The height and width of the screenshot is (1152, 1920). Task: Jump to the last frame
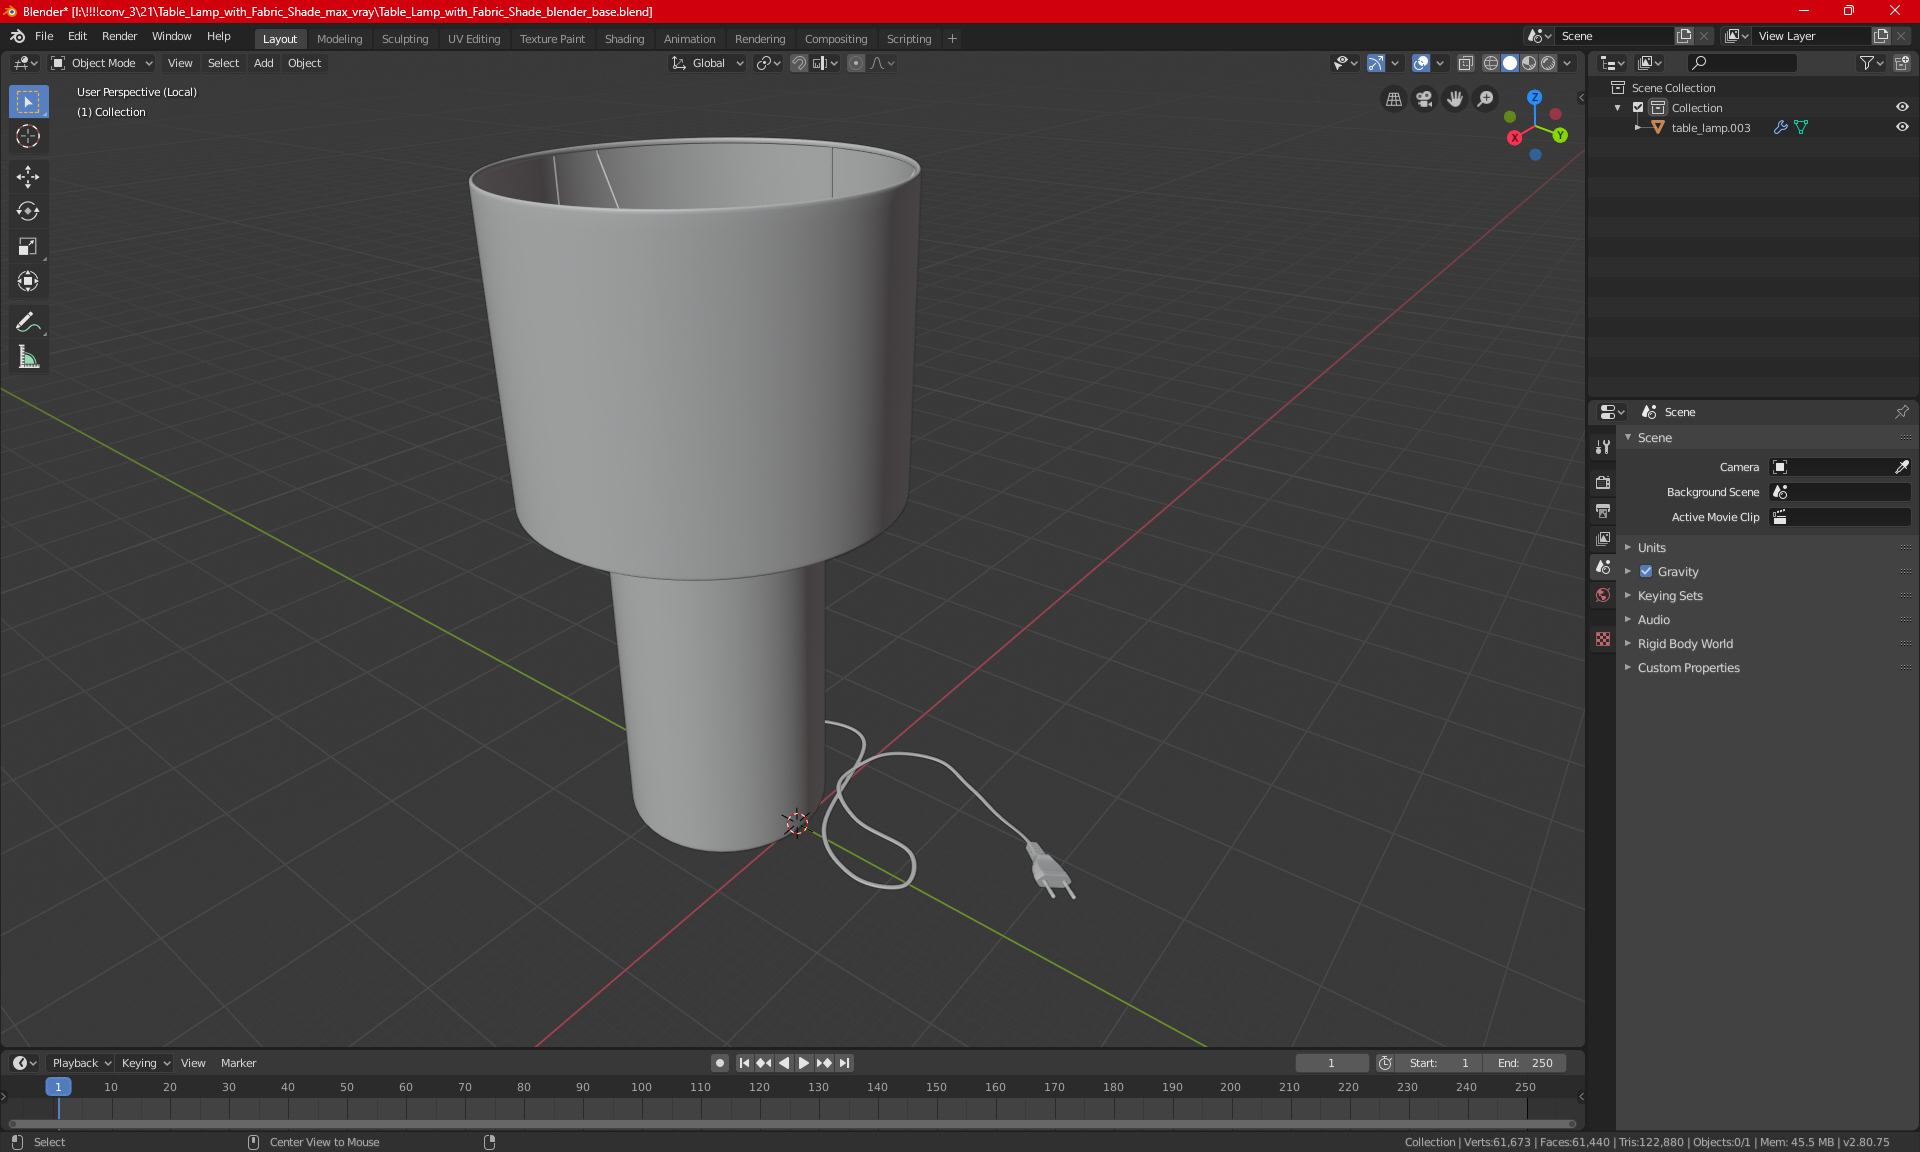pos(845,1063)
